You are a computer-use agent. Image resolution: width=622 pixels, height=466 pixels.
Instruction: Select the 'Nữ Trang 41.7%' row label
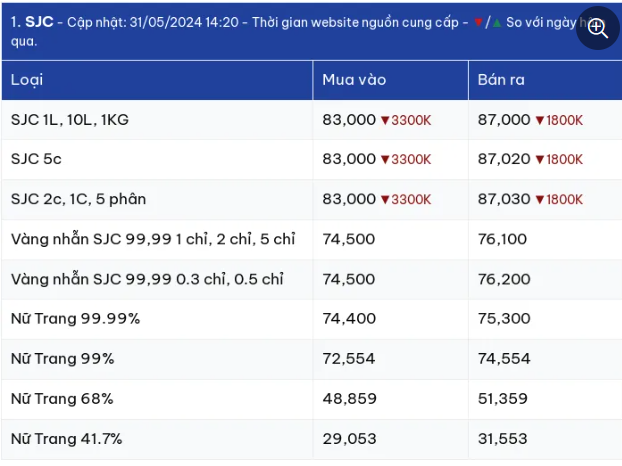pyautogui.click(x=67, y=439)
